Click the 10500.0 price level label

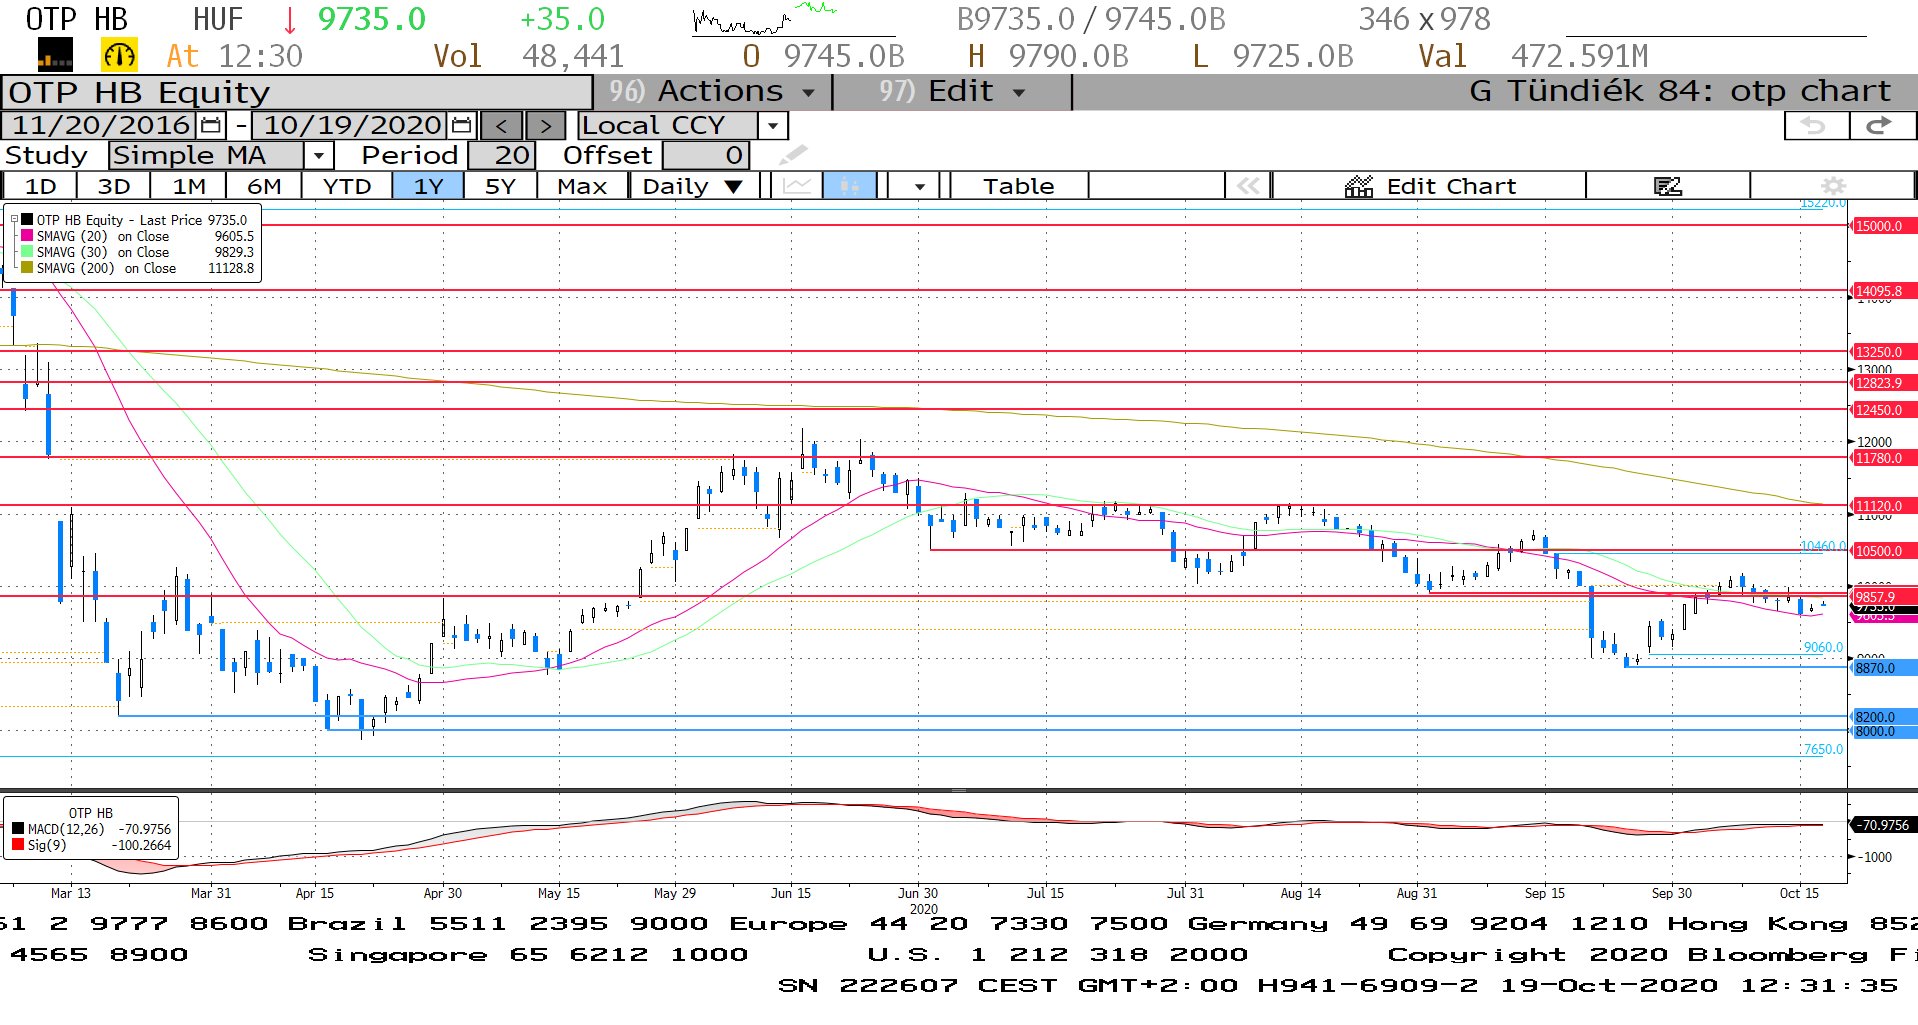[x=1884, y=551]
